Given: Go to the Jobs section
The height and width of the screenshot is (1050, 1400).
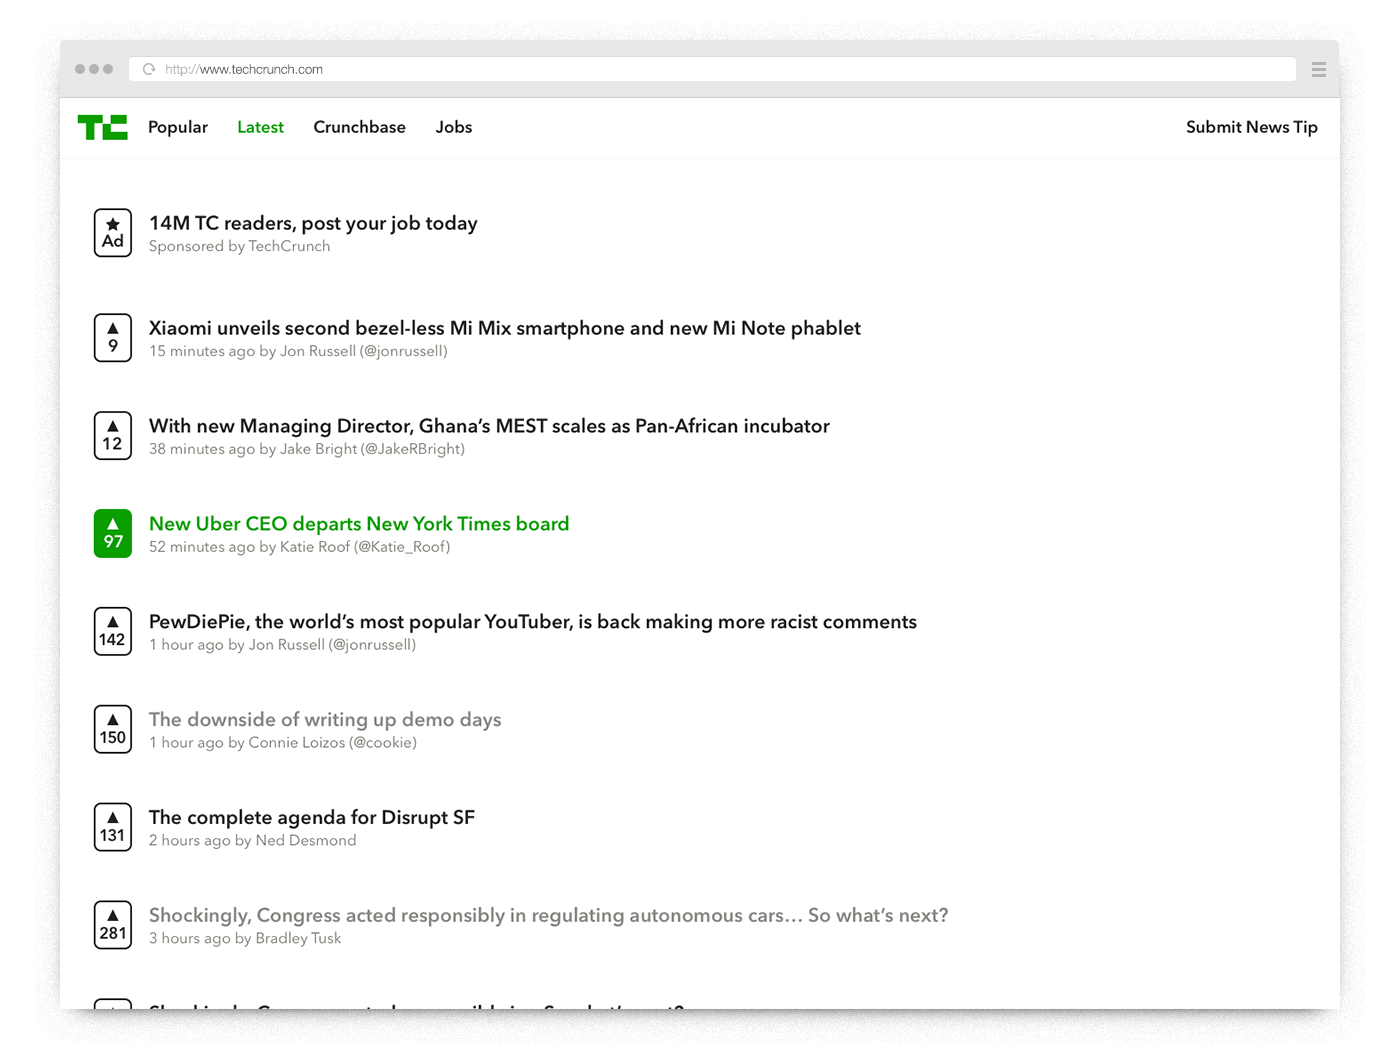Looking at the screenshot, I should coord(453,127).
